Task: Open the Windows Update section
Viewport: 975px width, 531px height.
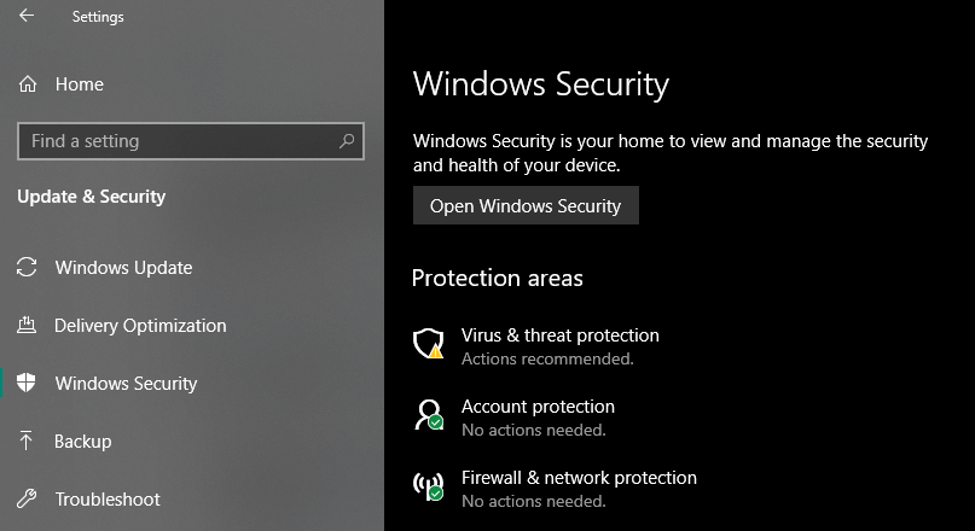Action: point(123,267)
